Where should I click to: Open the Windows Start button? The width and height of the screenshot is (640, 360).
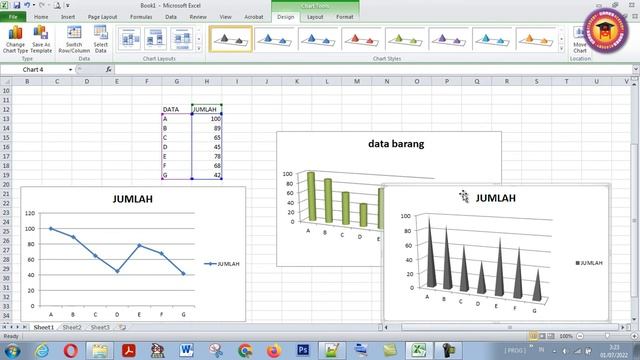tap(12, 351)
